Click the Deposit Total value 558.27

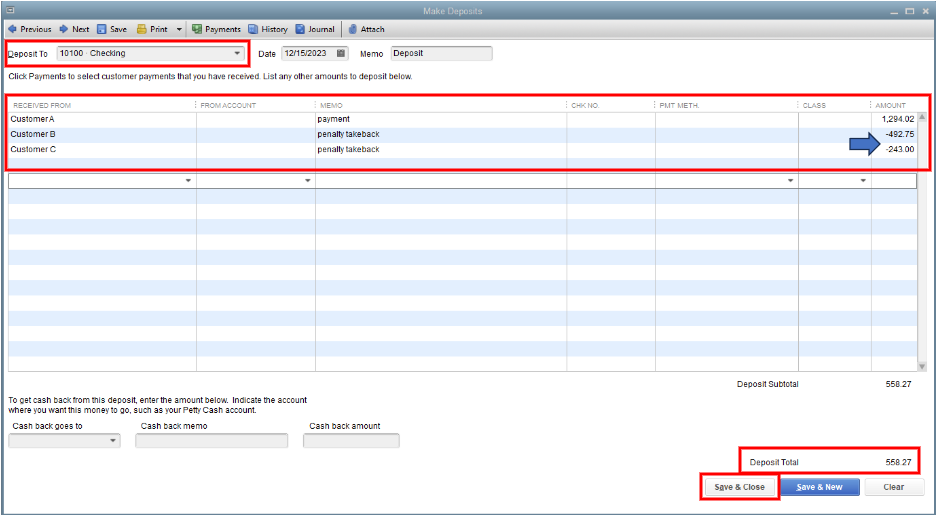coord(898,462)
